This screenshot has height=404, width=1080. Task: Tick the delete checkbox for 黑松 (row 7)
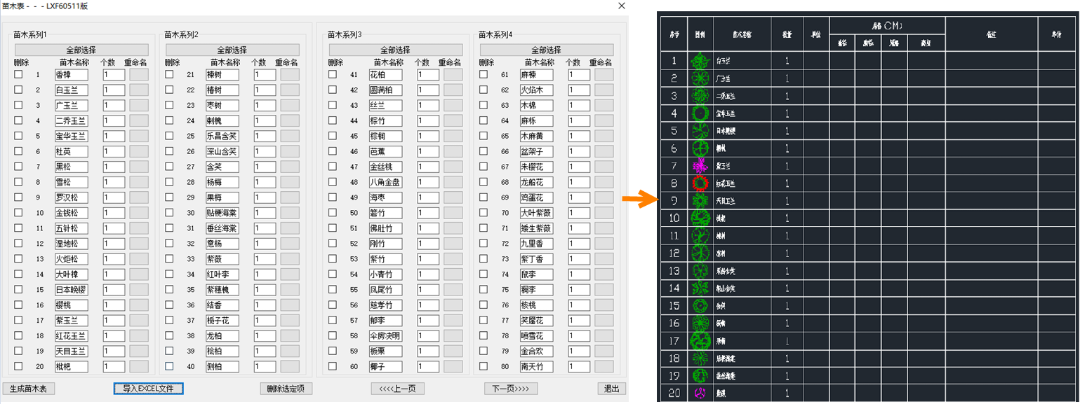pos(19,167)
